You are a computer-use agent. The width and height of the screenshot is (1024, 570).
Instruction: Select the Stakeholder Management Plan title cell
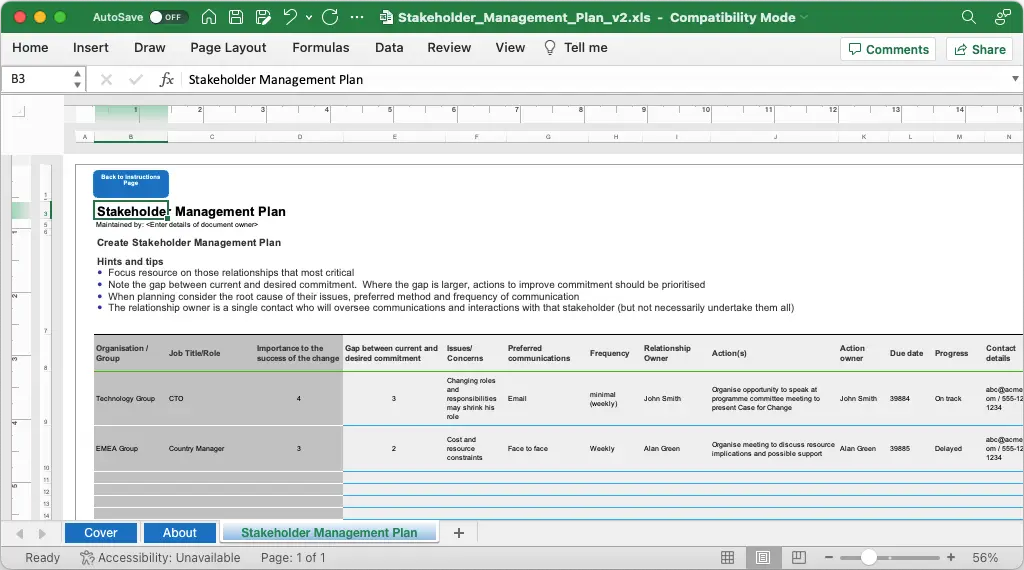coord(131,211)
